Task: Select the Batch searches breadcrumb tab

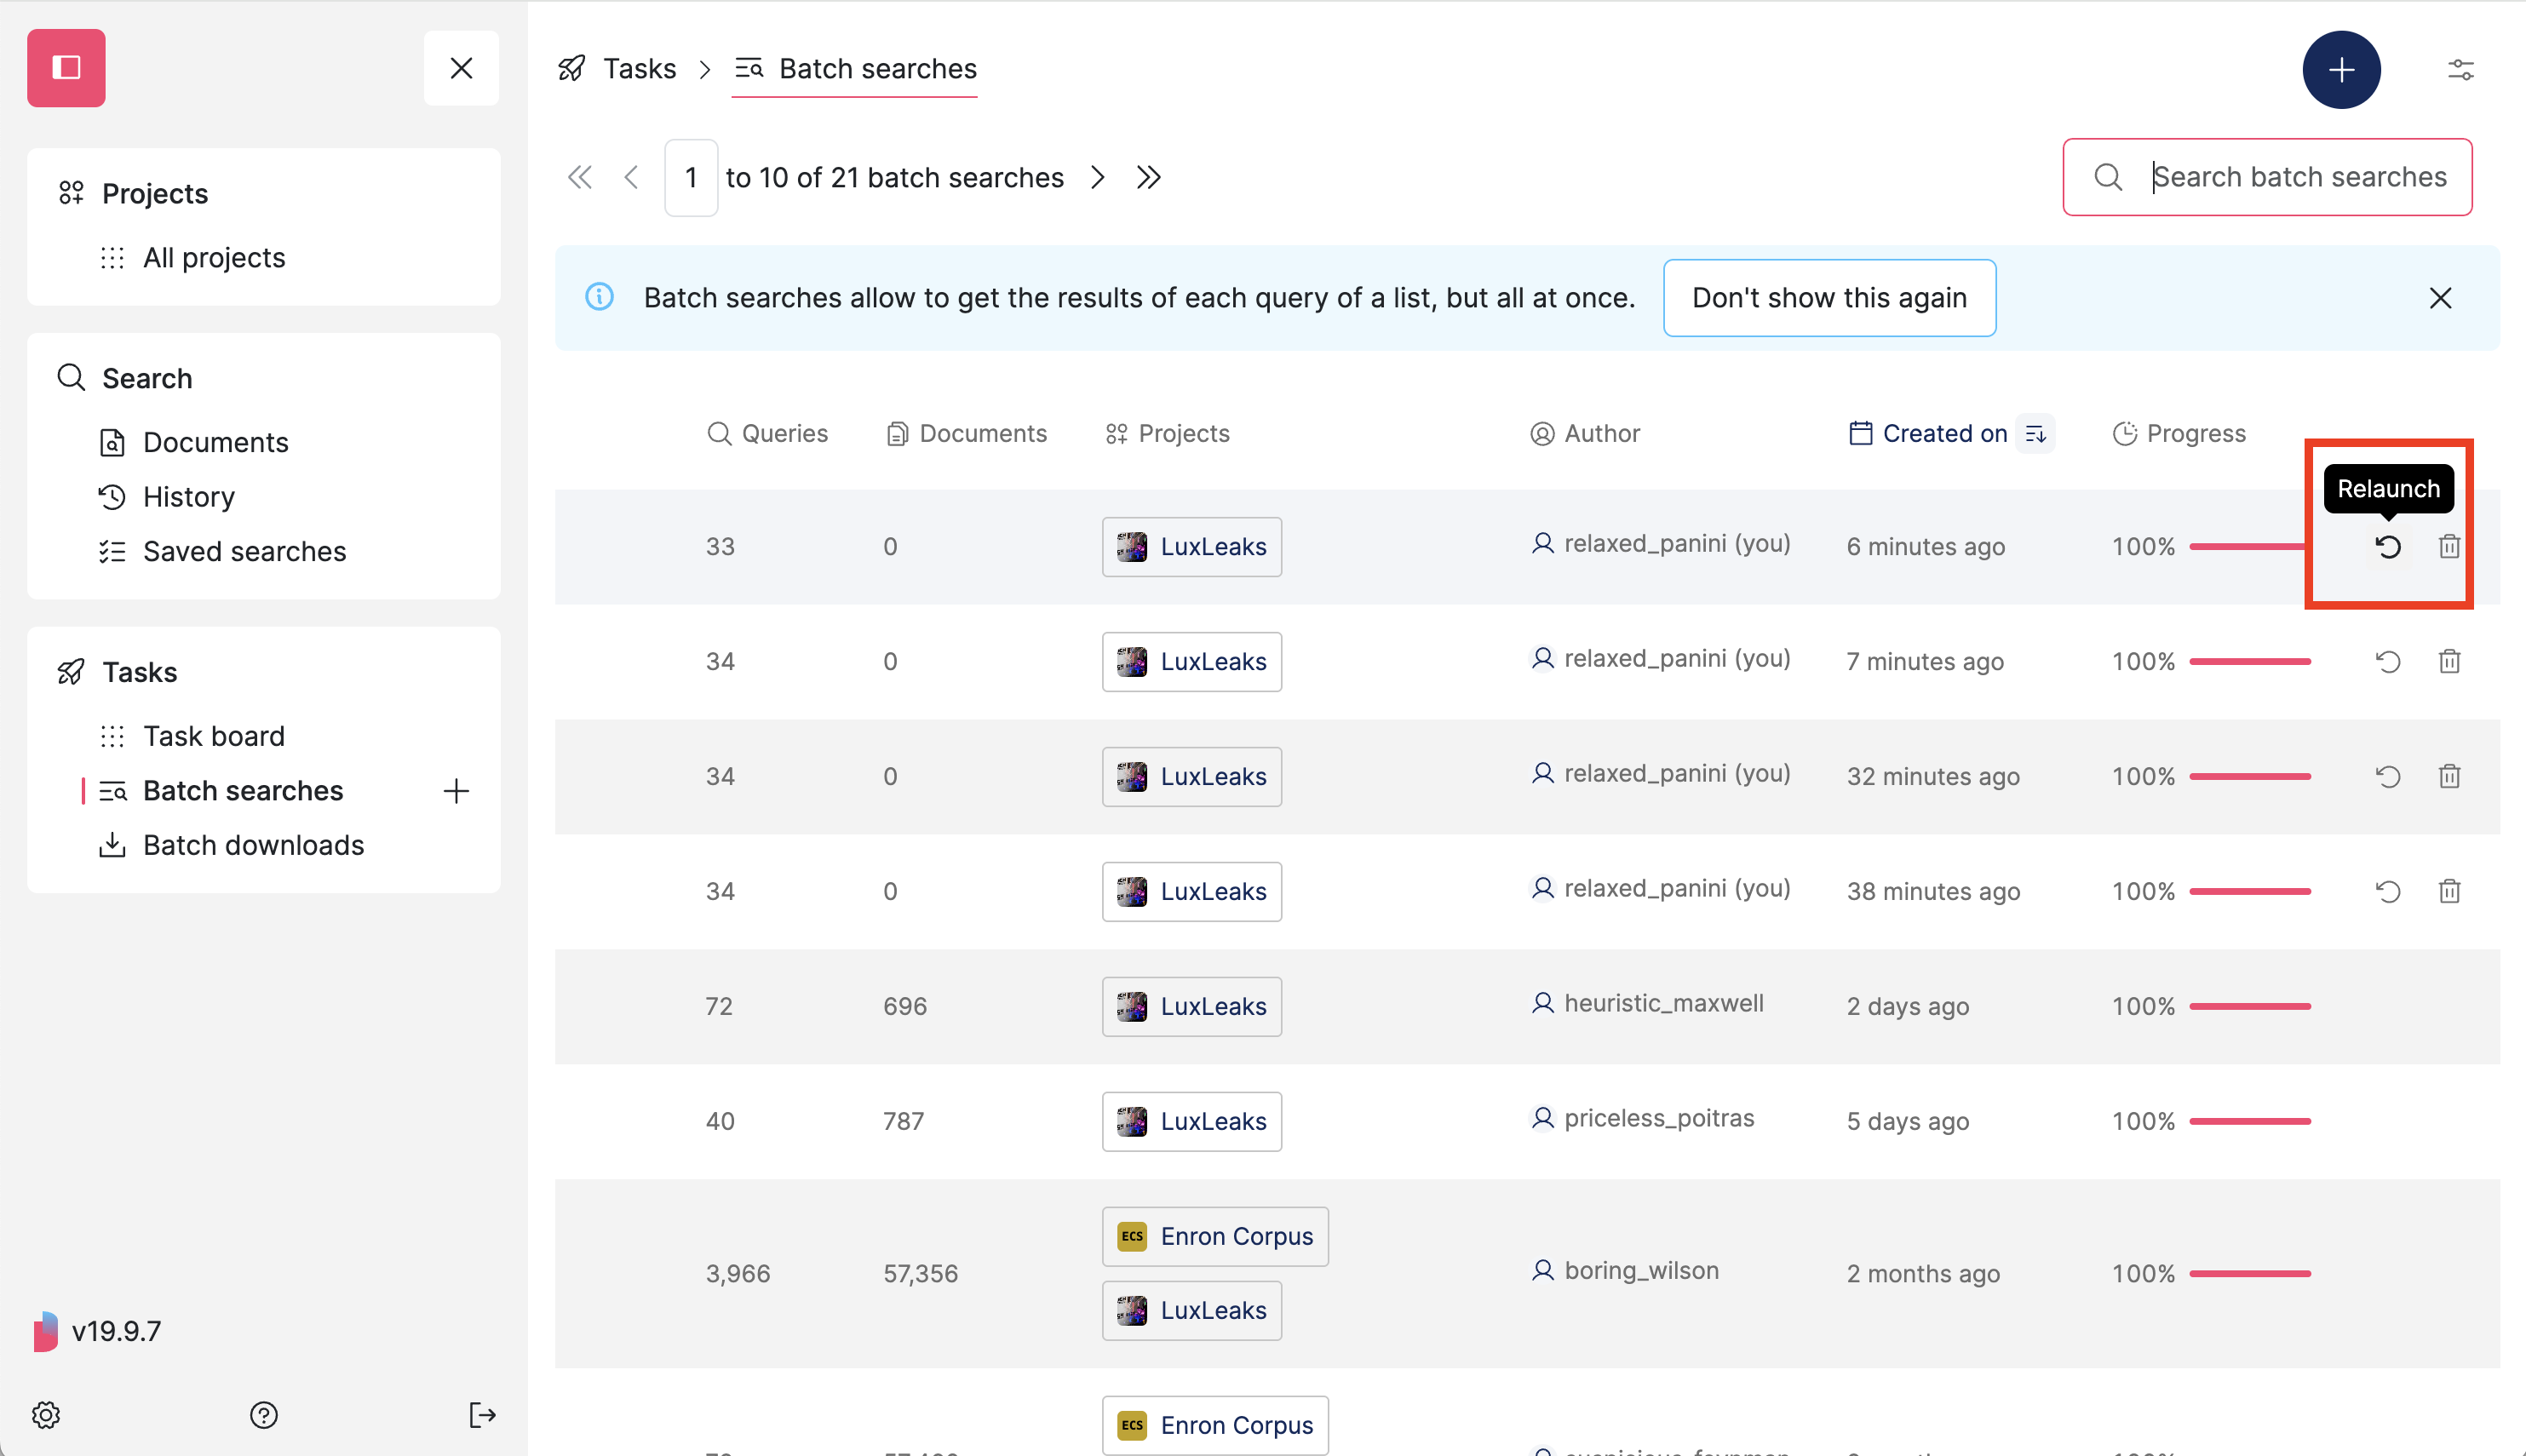Action: point(877,68)
